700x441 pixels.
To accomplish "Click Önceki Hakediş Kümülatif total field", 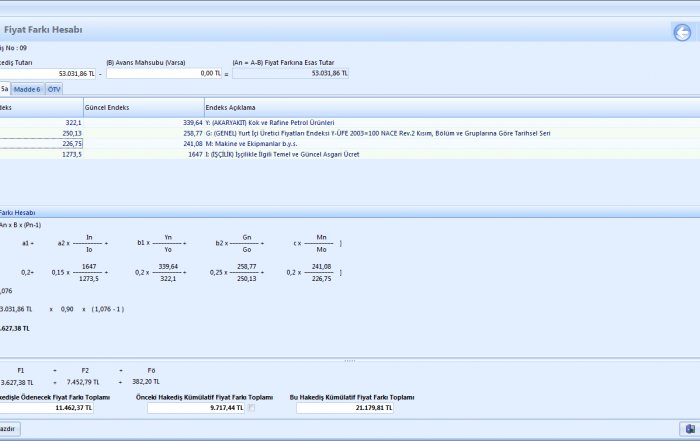I will pos(196,408).
